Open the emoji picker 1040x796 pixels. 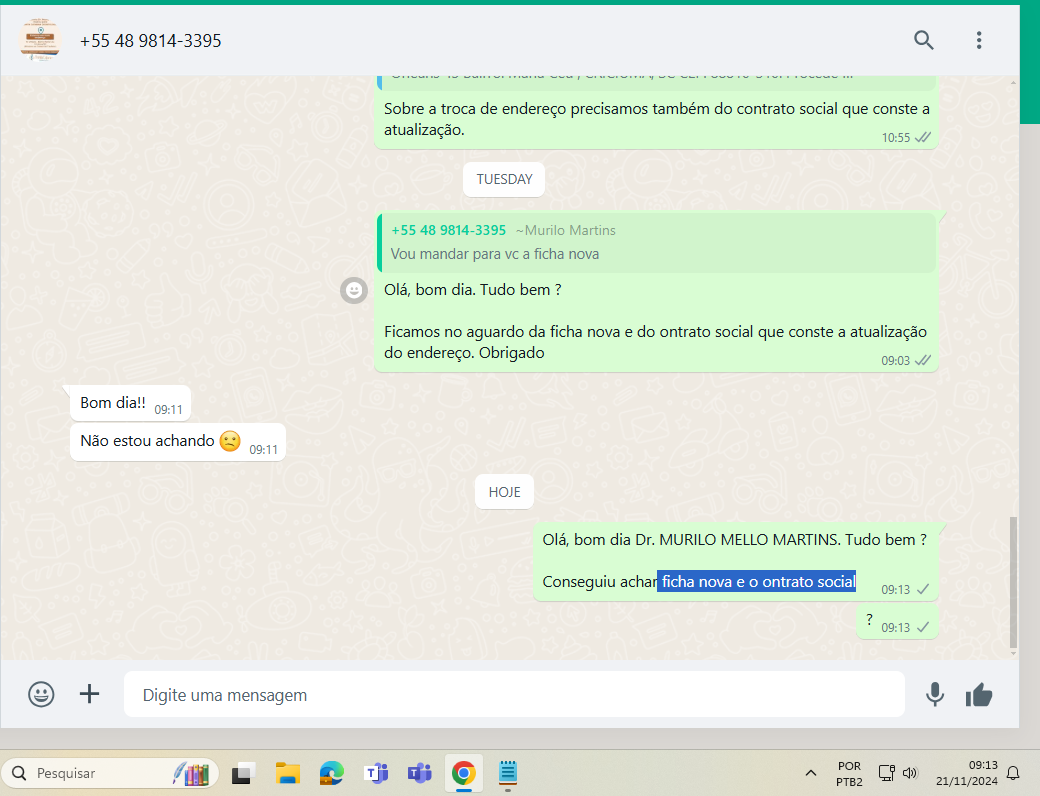point(41,695)
